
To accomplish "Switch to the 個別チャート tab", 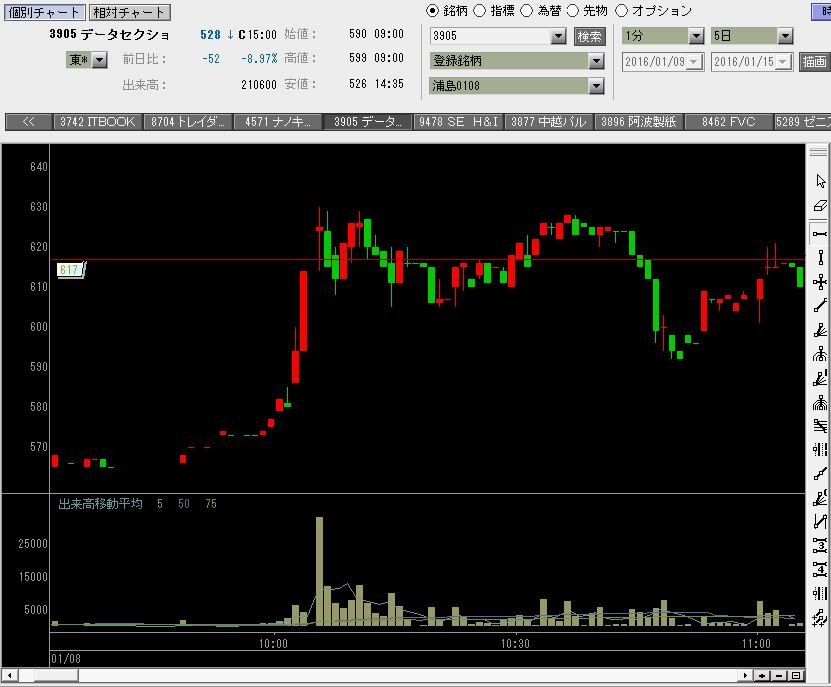I will click(45, 12).
